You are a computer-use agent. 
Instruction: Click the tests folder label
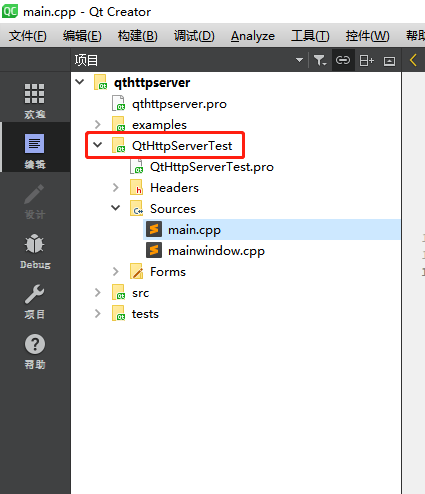[x=145, y=314]
